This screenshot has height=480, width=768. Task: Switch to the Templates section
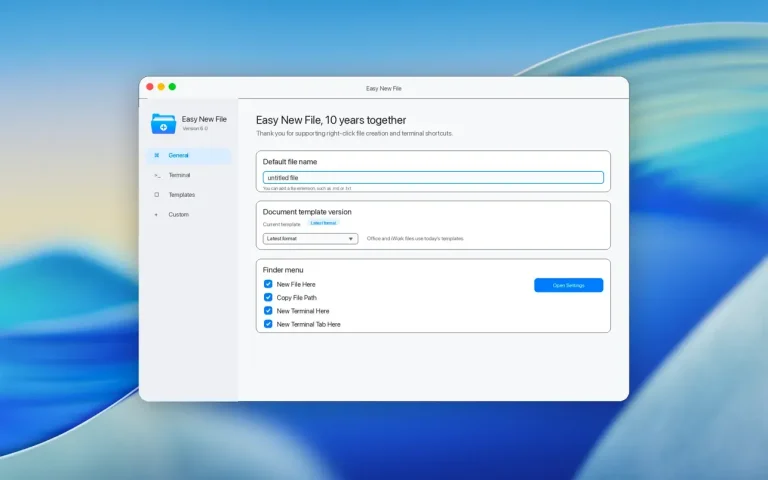189,195
